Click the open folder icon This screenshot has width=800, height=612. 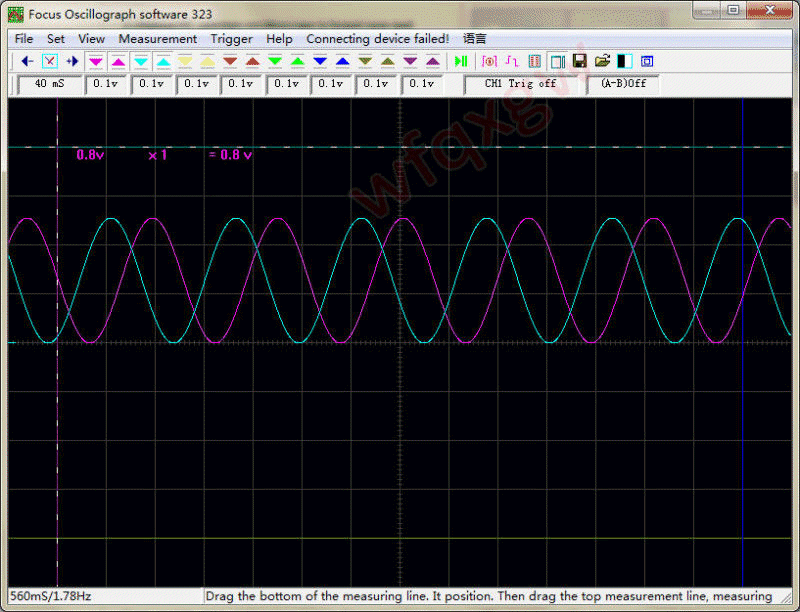pos(602,61)
